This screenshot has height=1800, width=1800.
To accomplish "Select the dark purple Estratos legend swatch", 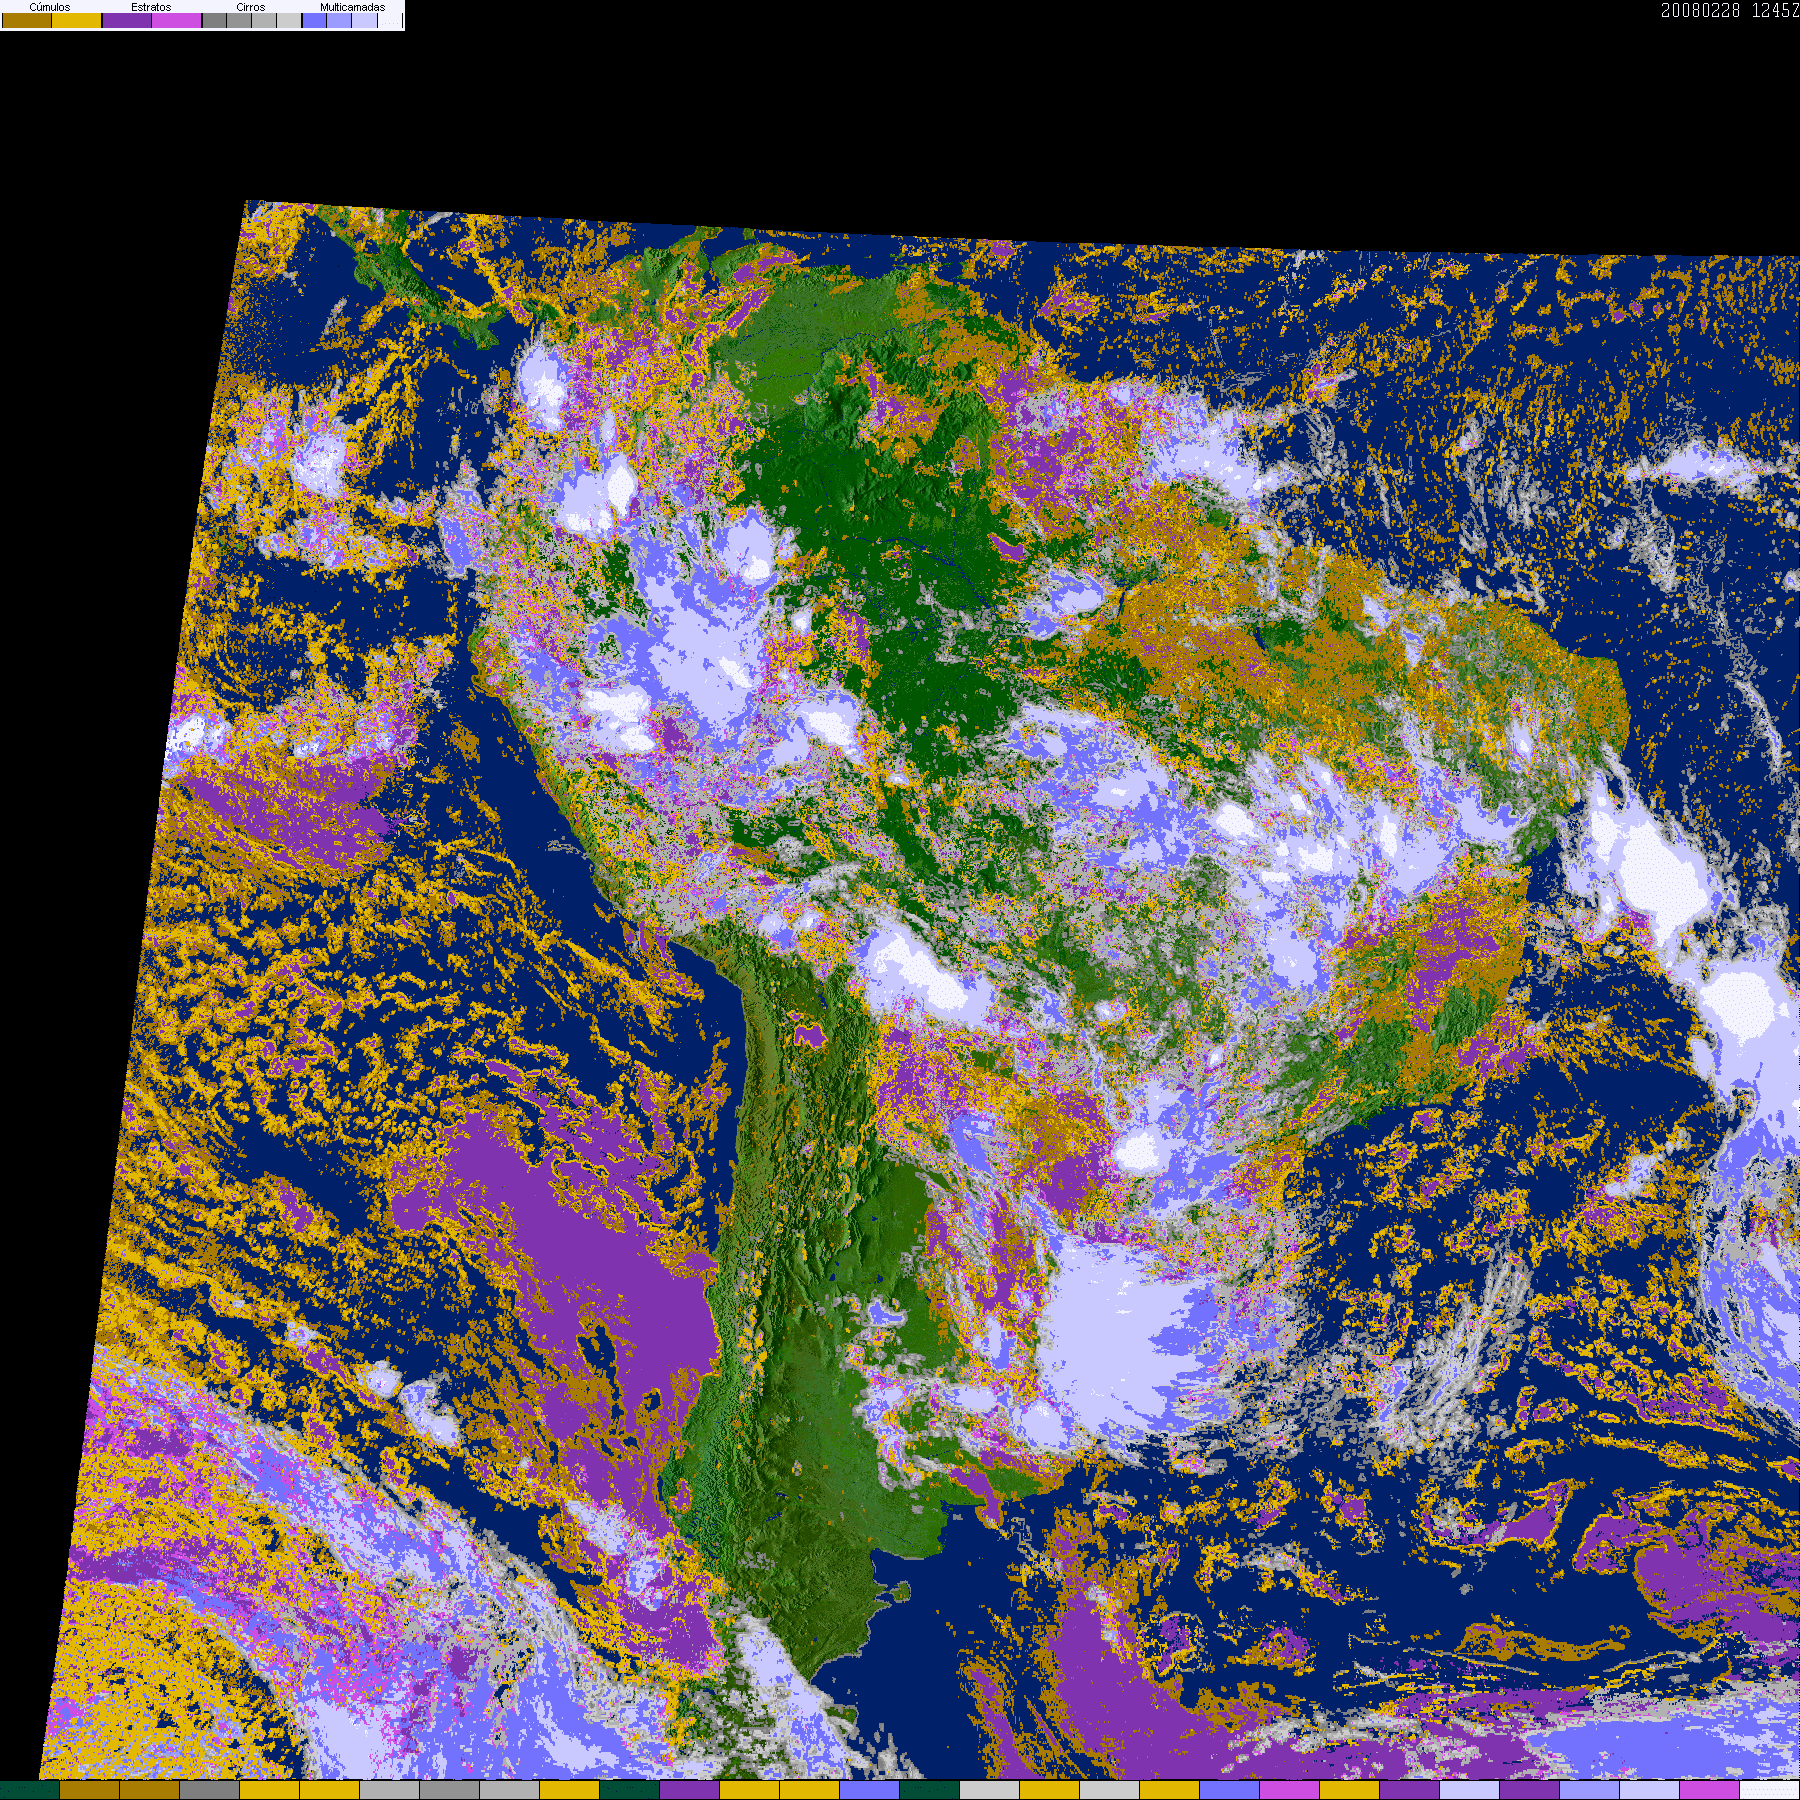I will [x=127, y=20].
